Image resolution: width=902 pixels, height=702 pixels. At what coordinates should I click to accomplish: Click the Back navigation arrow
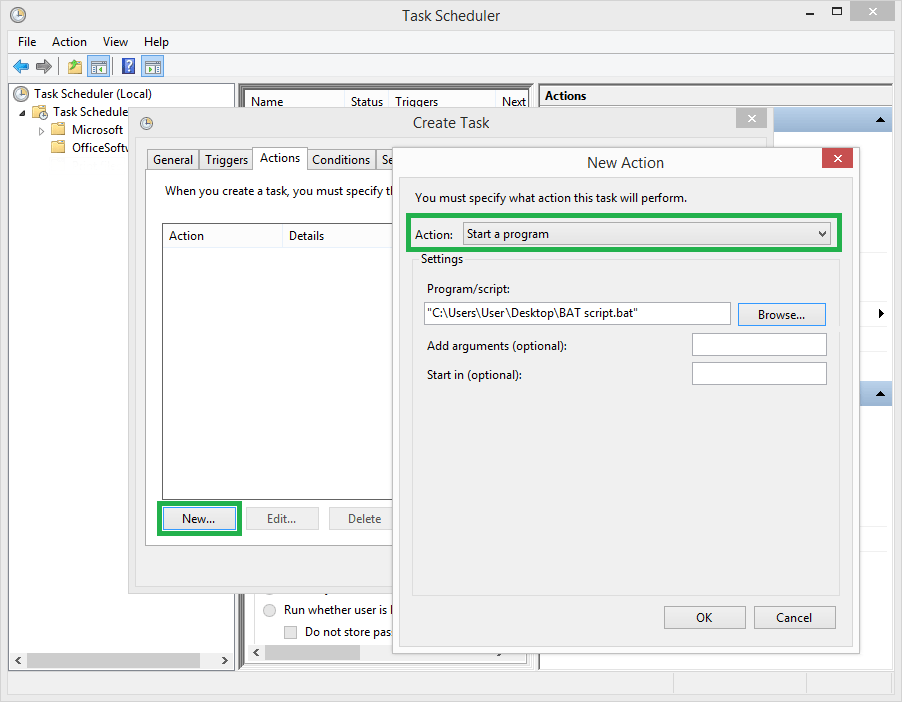(x=21, y=66)
